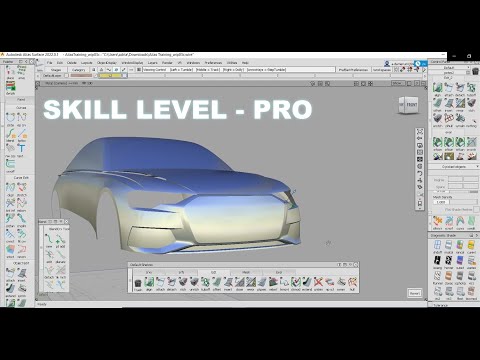Click the user account icon in menu bar
This screenshot has height=360, width=480.
387,63
